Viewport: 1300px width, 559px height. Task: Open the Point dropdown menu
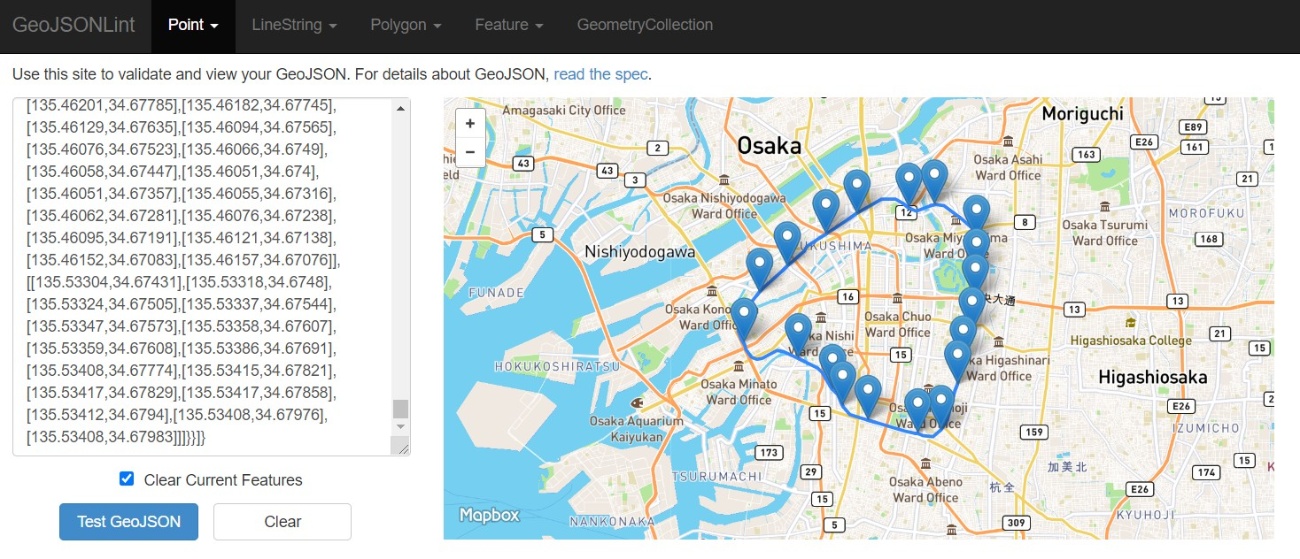[193, 25]
